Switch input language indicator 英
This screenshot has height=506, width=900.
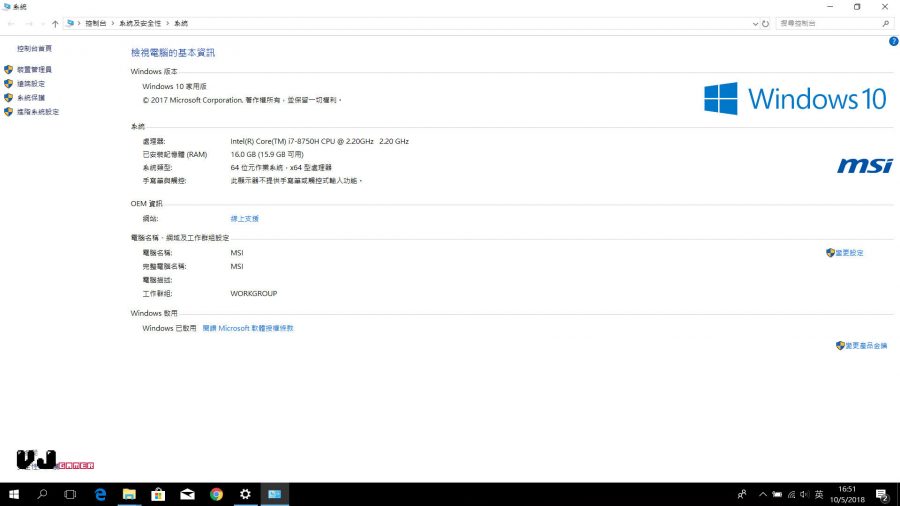(x=819, y=495)
